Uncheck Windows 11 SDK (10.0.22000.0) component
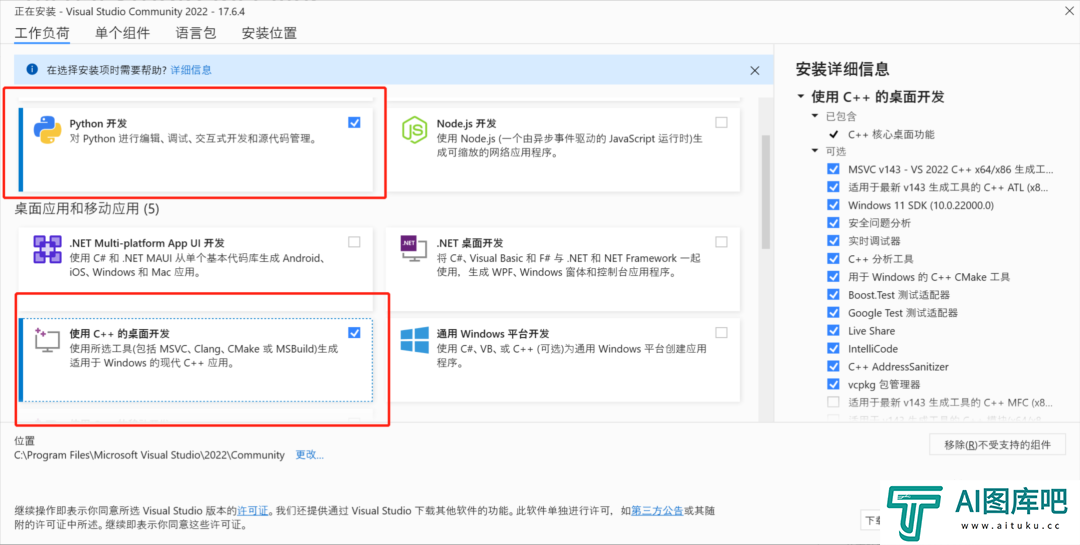Viewport: 1080px width, 545px height. 833,205
